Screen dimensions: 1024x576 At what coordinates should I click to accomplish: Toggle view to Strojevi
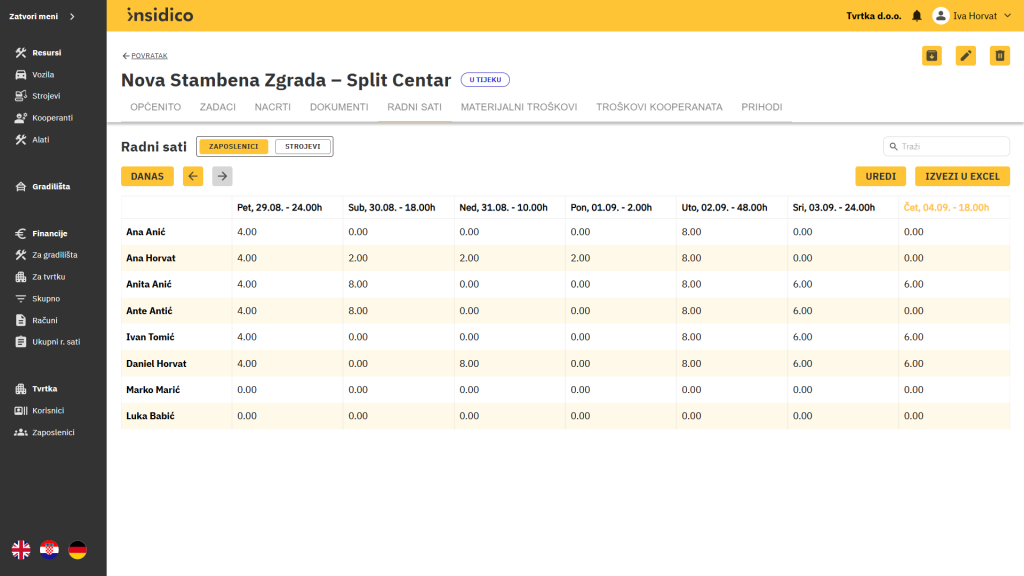[302, 147]
